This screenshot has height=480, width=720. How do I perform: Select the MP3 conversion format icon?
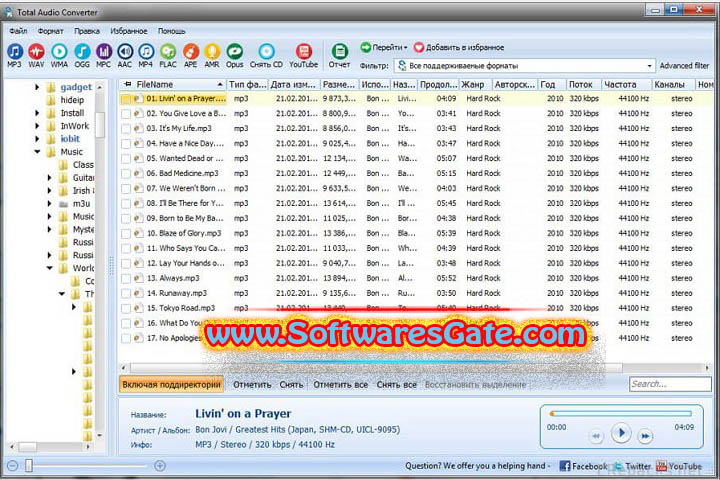pyautogui.click(x=14, y=55)
